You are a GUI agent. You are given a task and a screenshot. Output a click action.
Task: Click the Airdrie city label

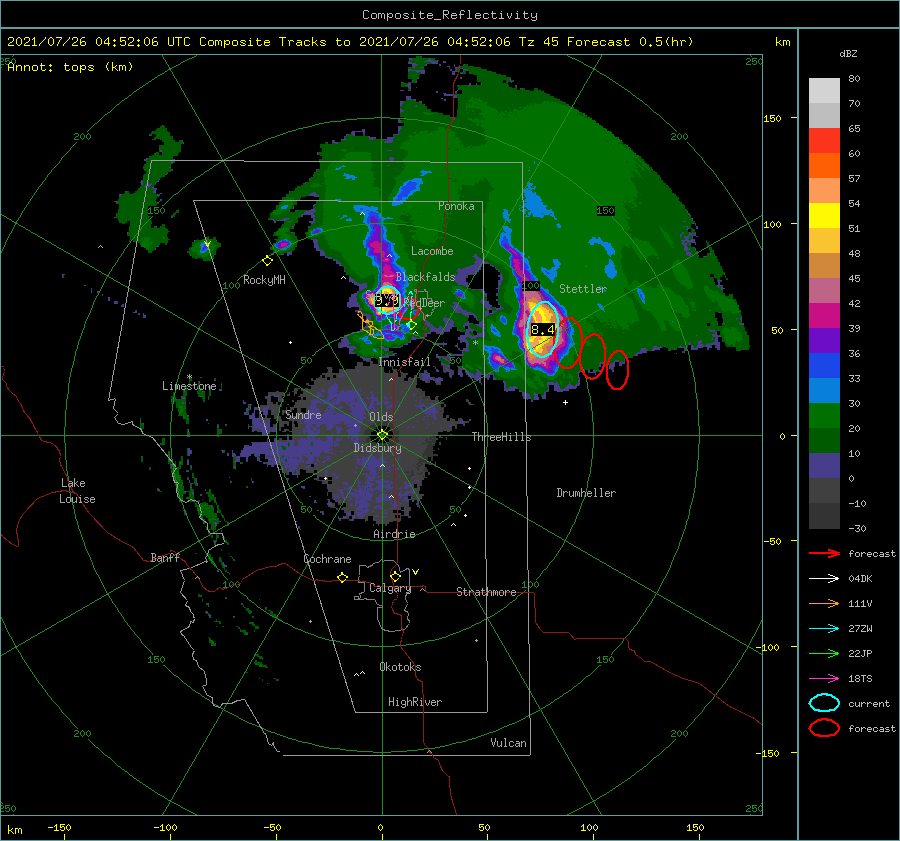pos(394,534)
